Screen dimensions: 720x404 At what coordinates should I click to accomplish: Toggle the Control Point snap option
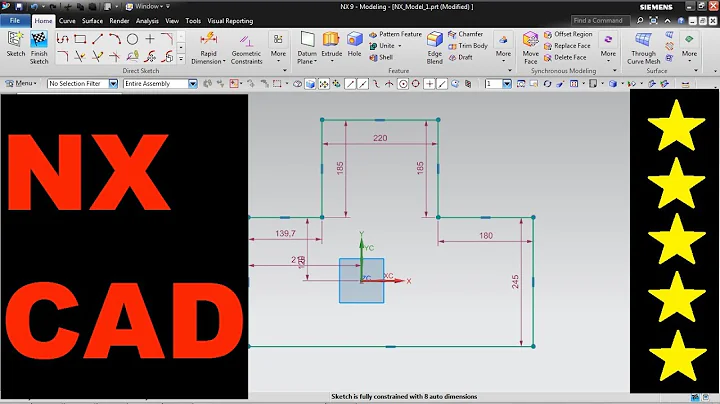pyautogui.click(x=376, y=84)
